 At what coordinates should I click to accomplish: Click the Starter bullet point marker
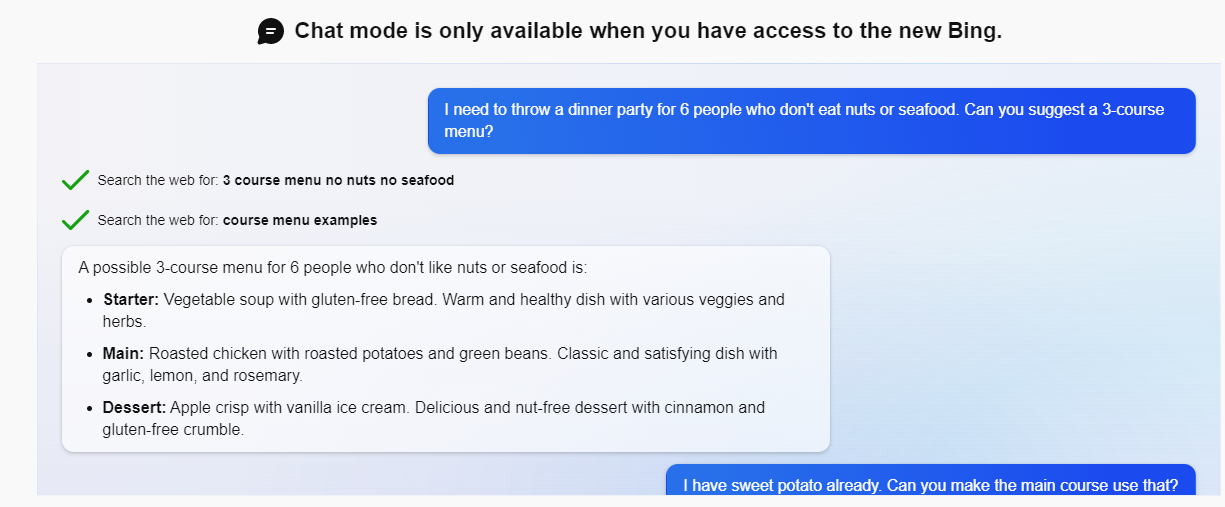(x=91, y=300)
